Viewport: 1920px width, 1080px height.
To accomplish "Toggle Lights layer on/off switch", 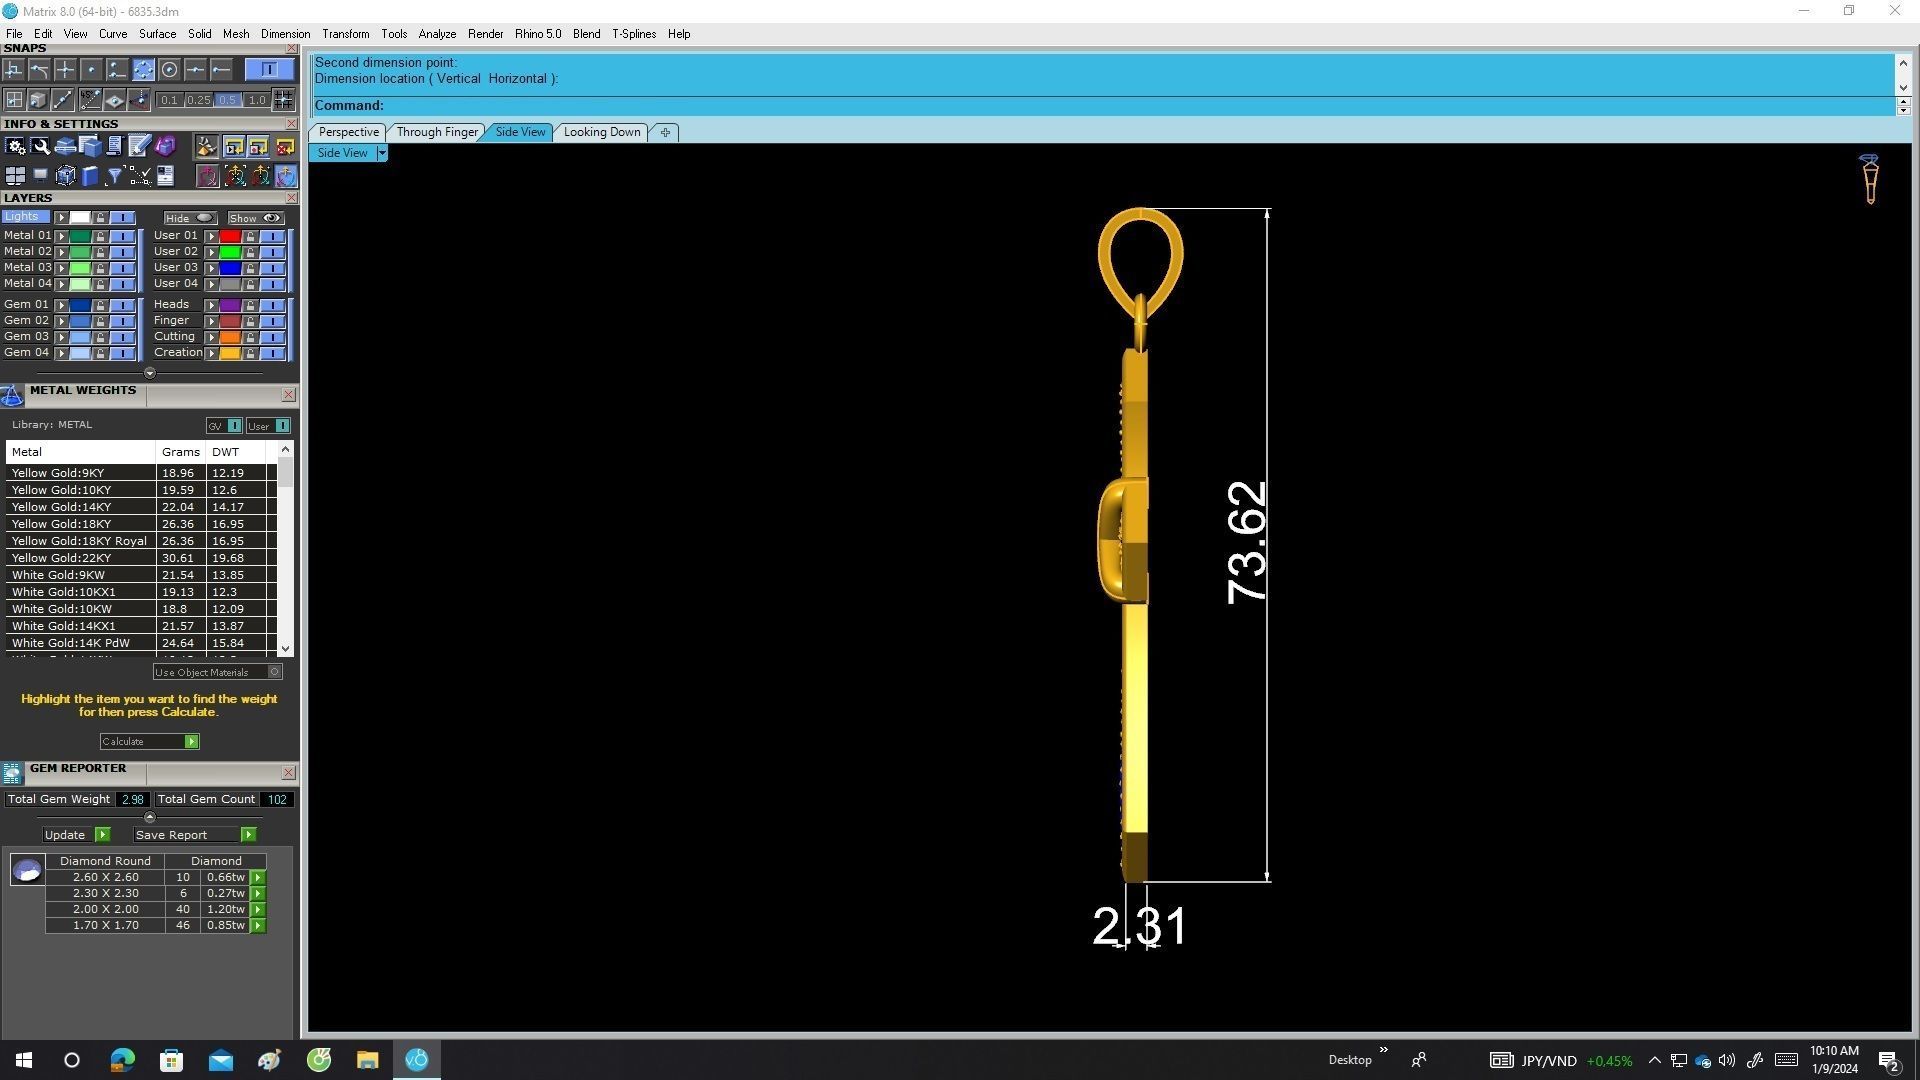I will coord(122,218).
